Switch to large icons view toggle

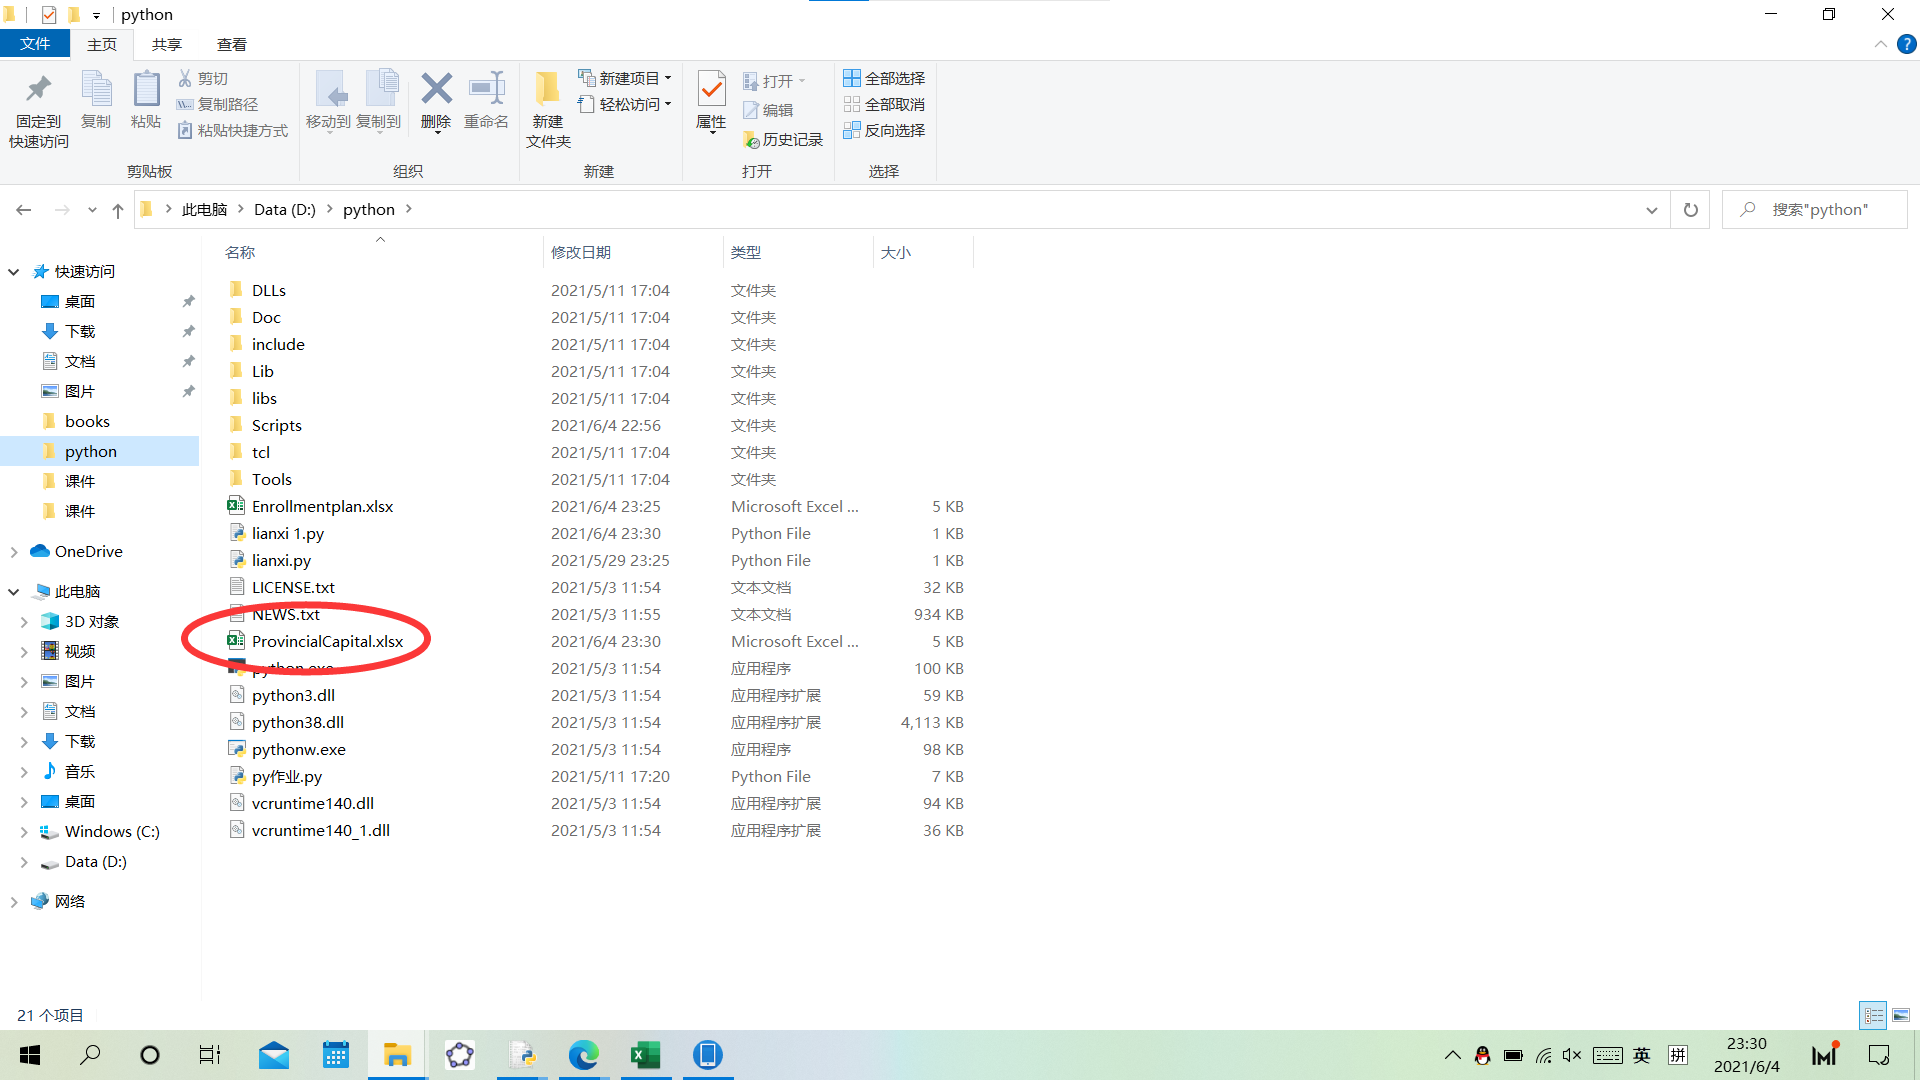[1901, 1015]
